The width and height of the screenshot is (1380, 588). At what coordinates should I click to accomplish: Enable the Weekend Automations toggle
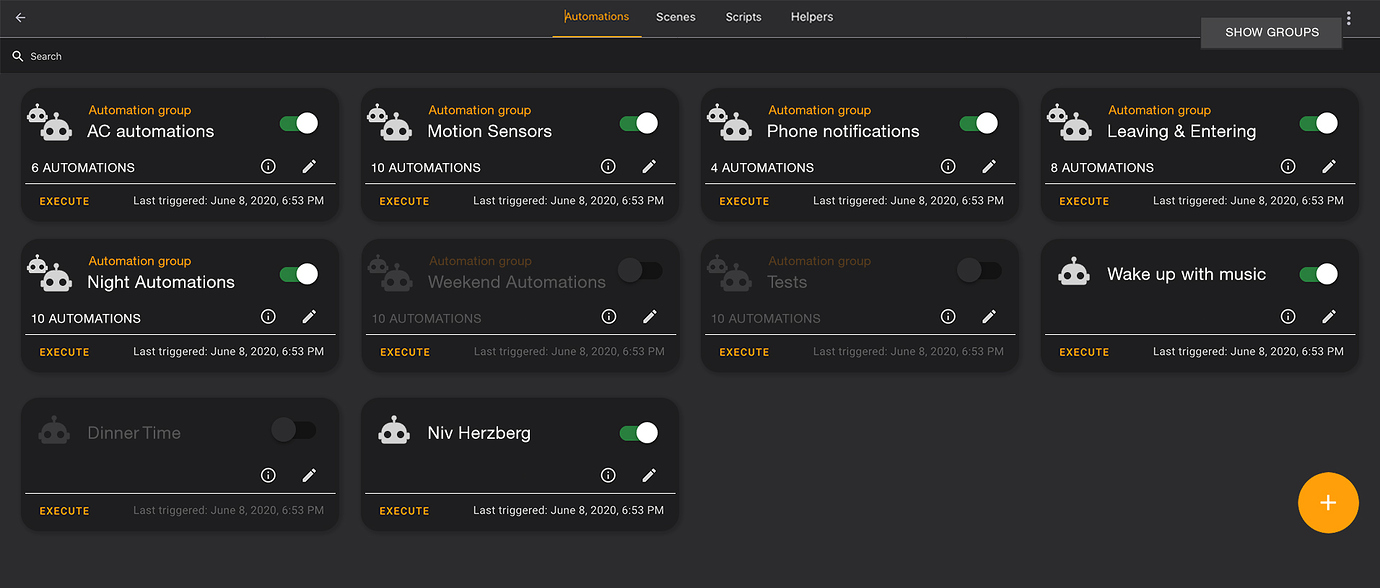[639, 270]
